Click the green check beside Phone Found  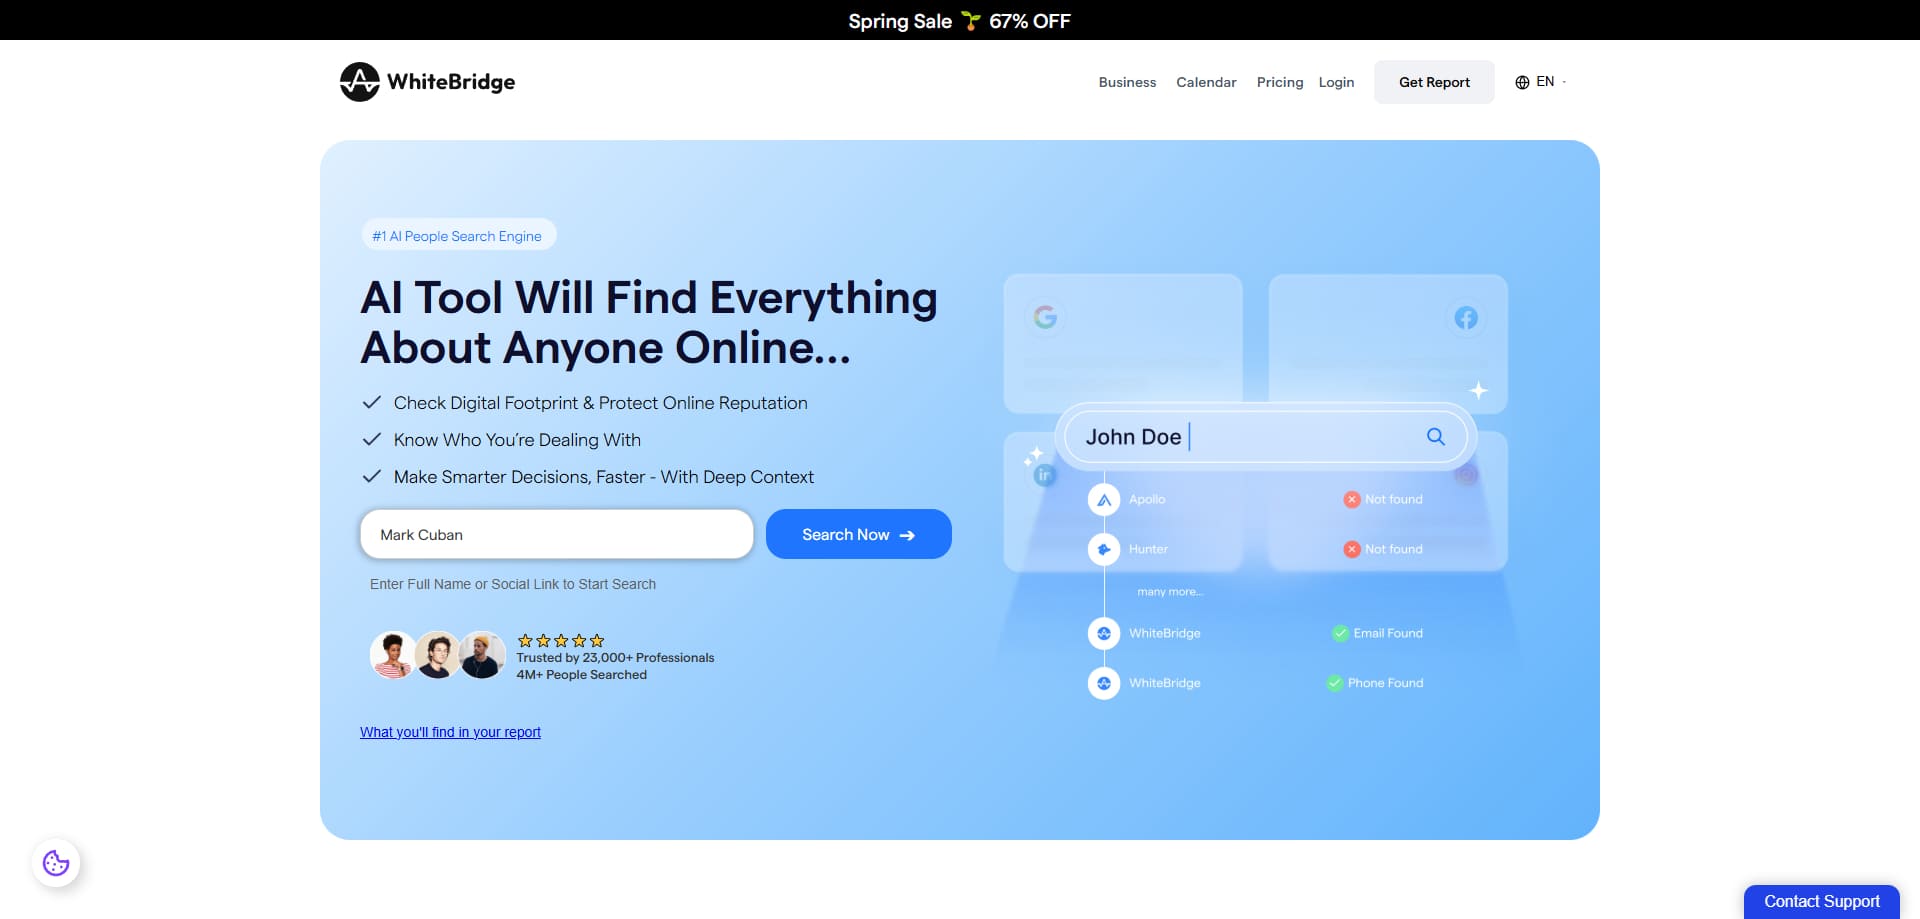point(1334,683)
